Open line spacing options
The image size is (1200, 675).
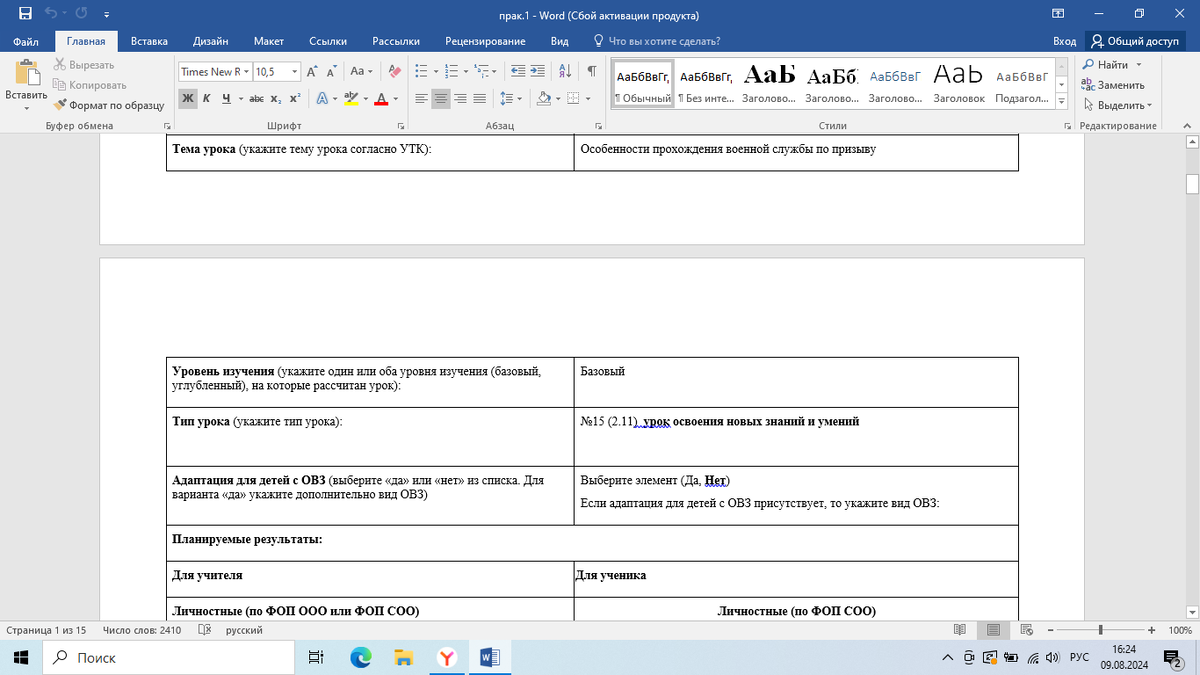[506, 99]
